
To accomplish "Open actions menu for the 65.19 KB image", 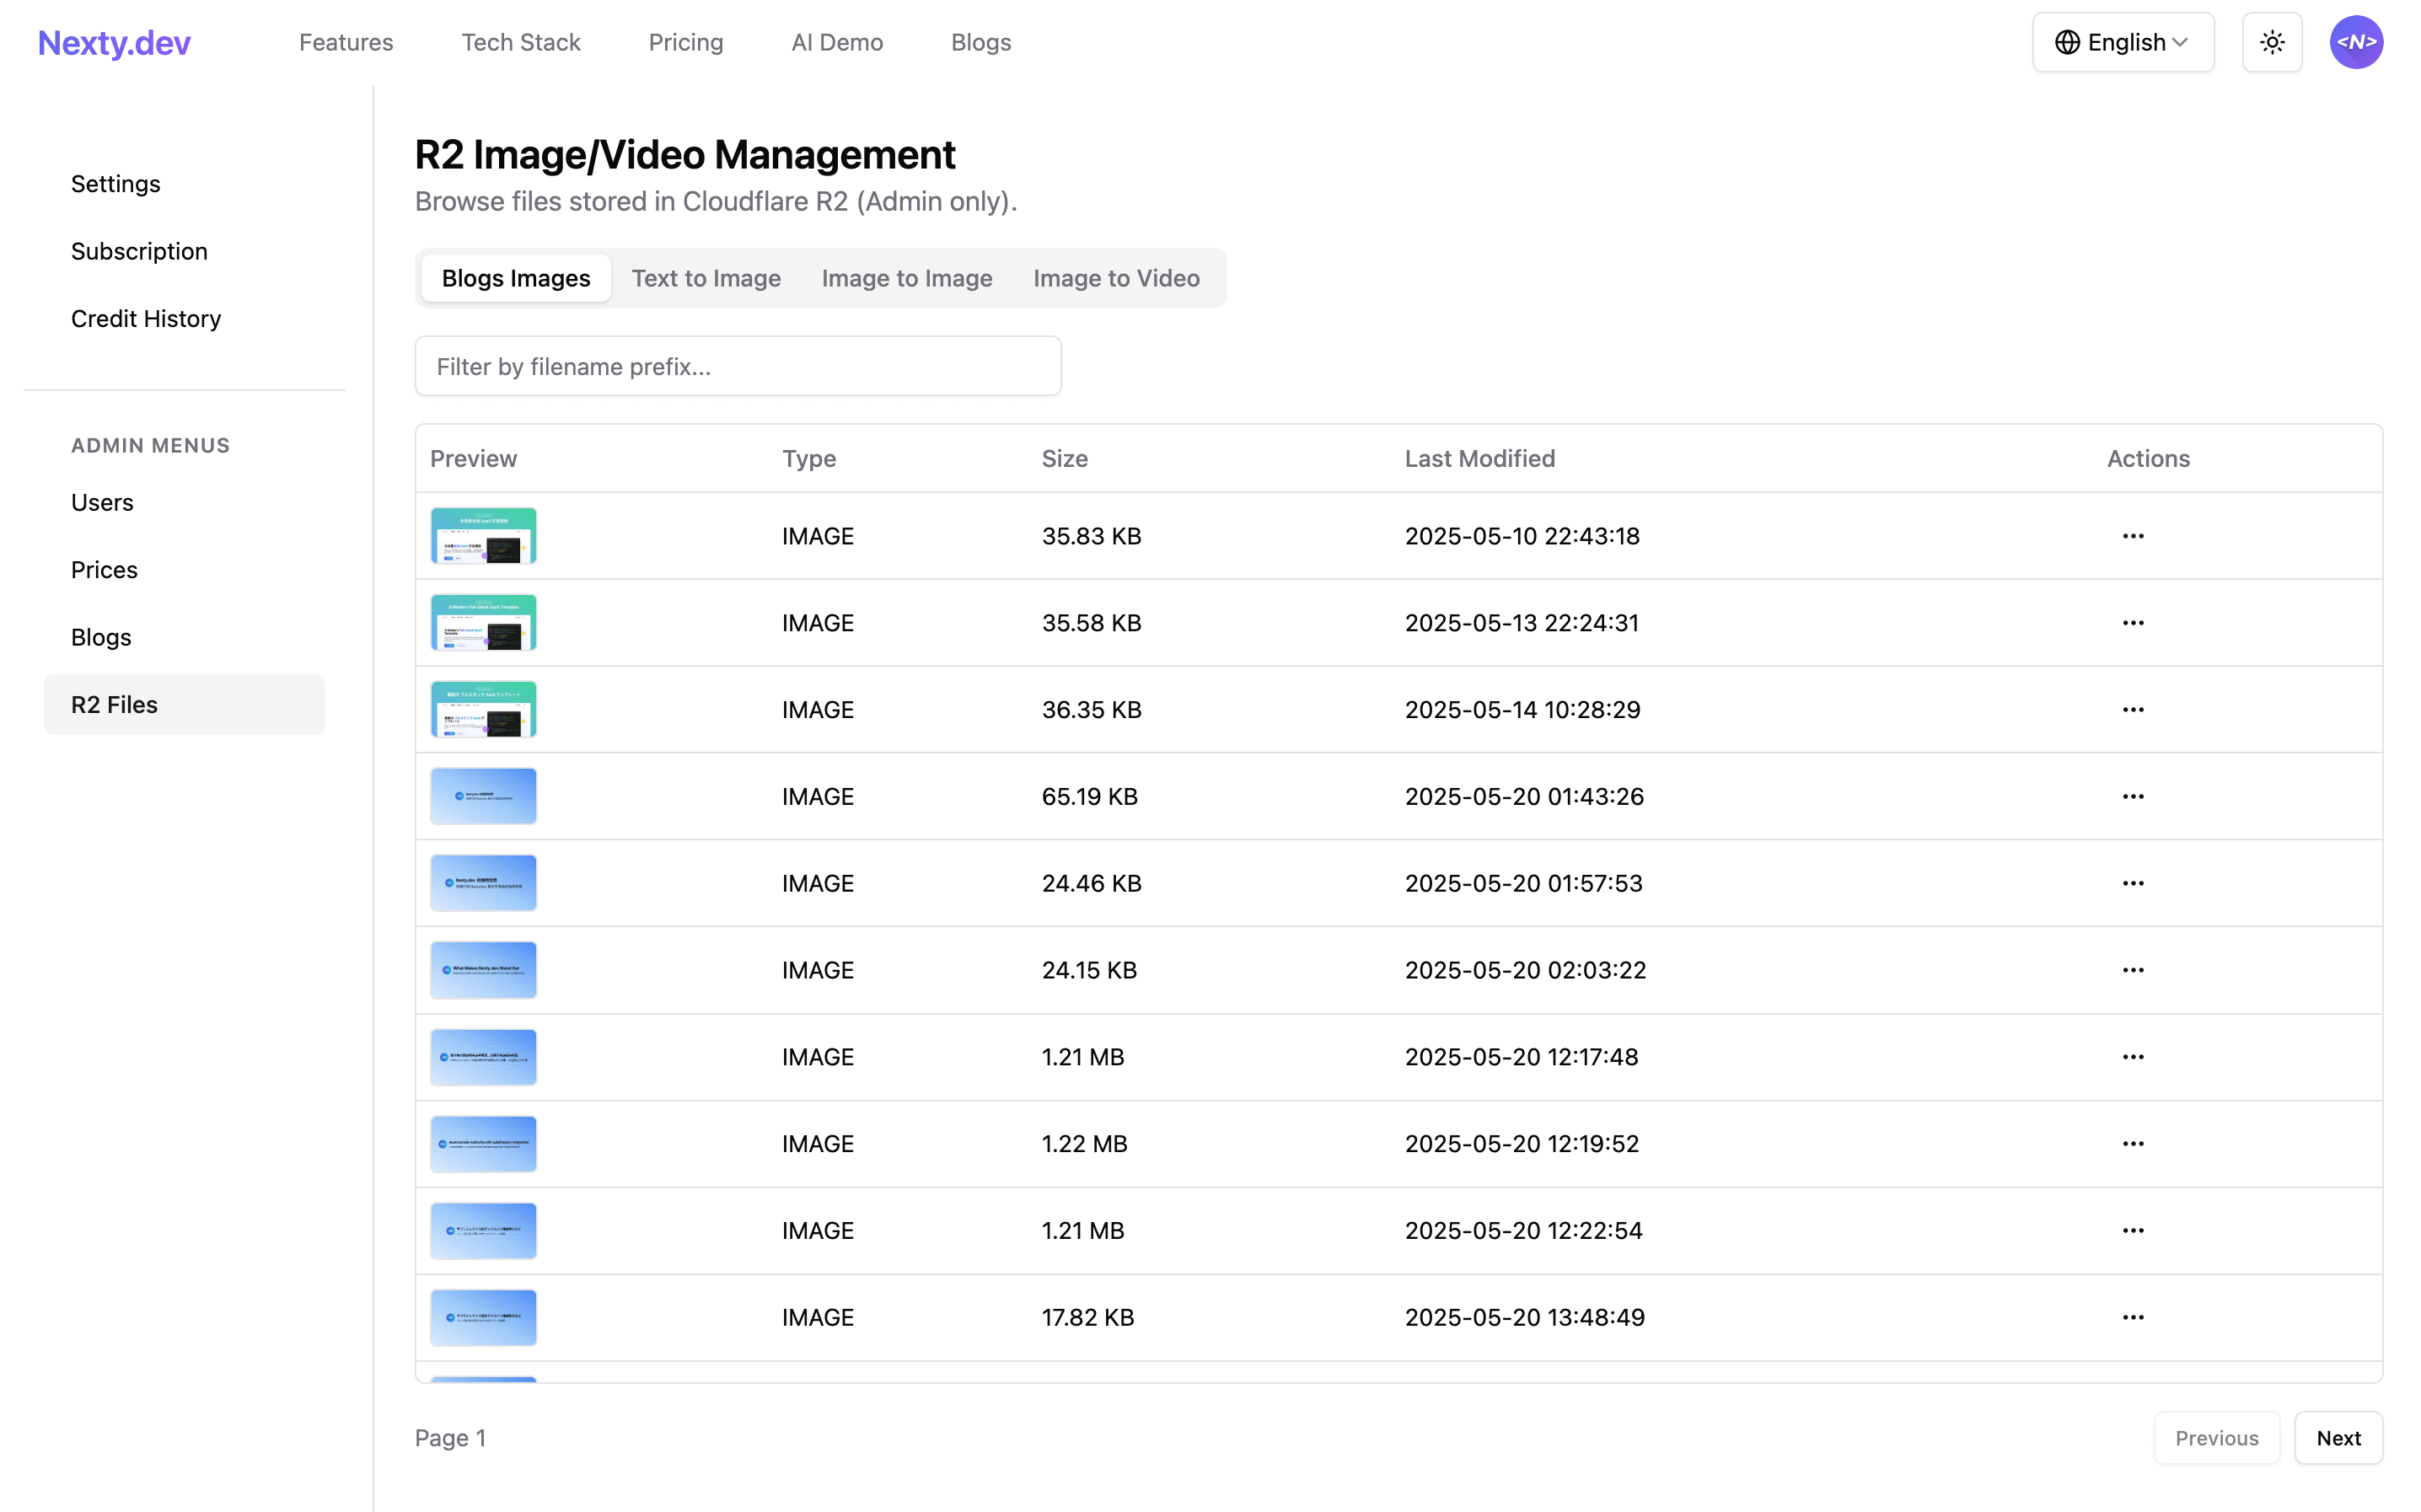I will tap(2133, 796).
